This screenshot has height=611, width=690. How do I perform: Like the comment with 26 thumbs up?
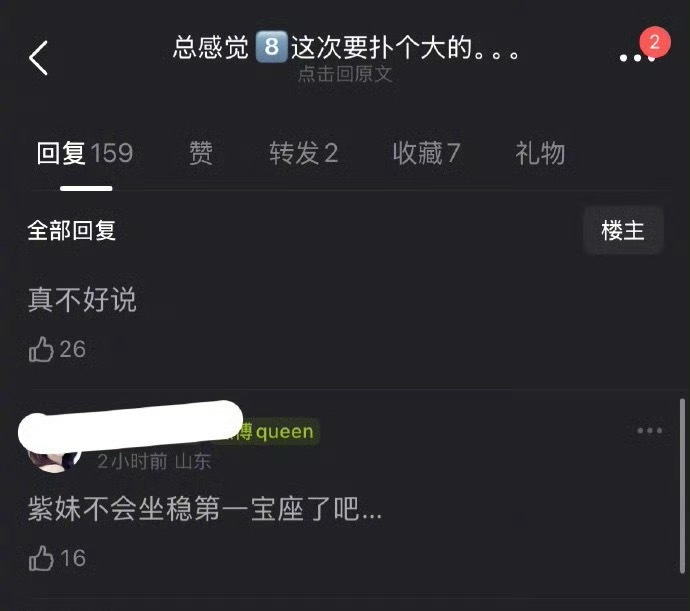coord(41,350)
